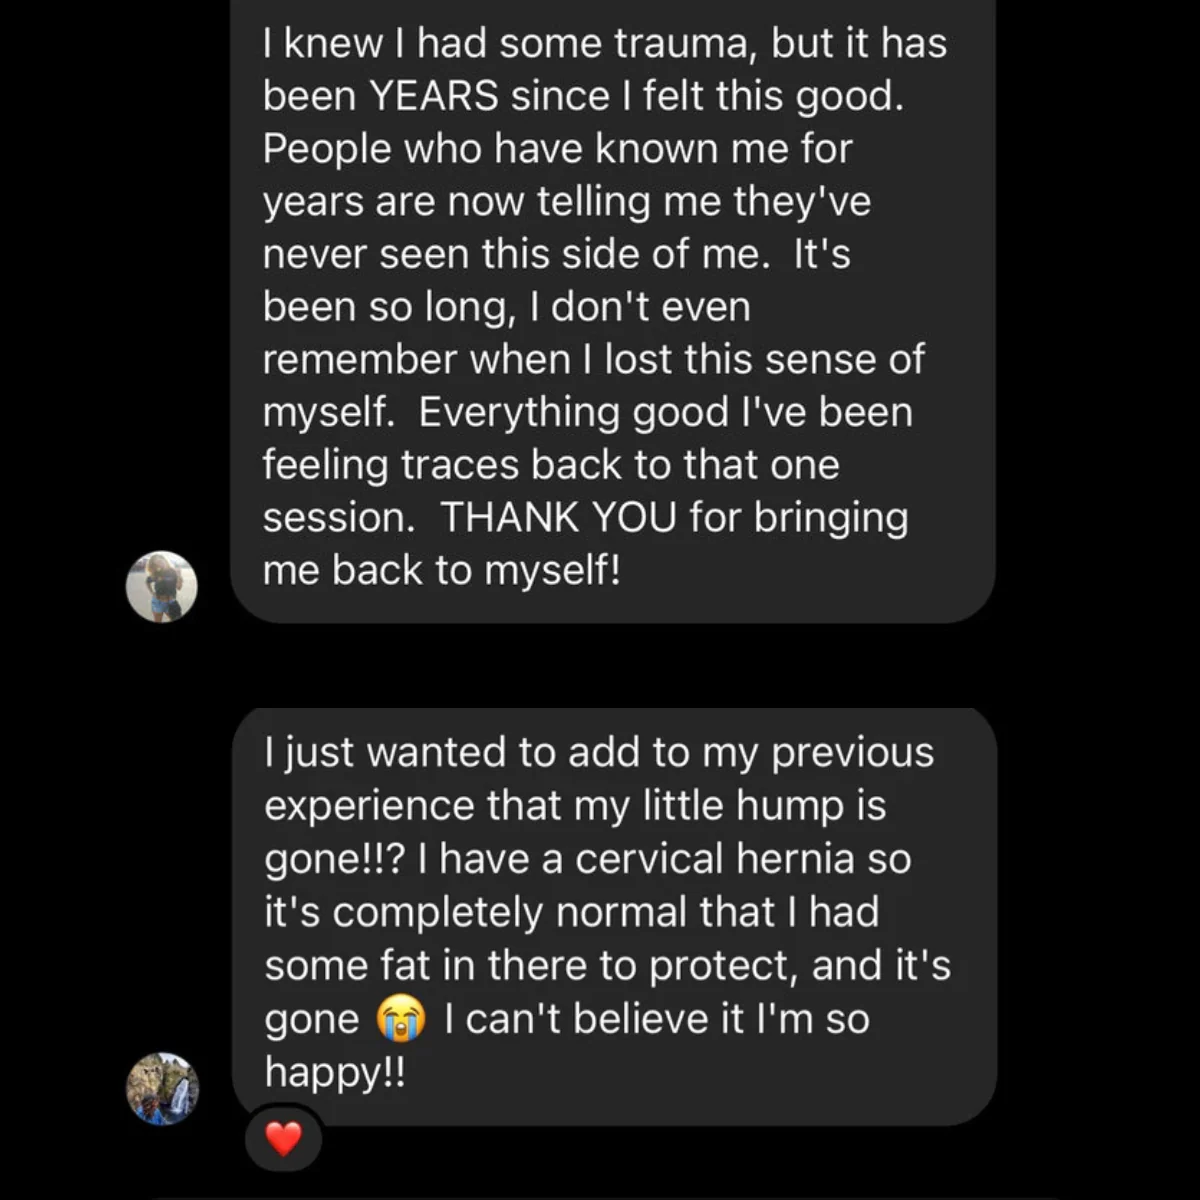Tap the phrase "me back to myself!"
Viewport: 1200px width, 1200px height.
tap(441, 571)
